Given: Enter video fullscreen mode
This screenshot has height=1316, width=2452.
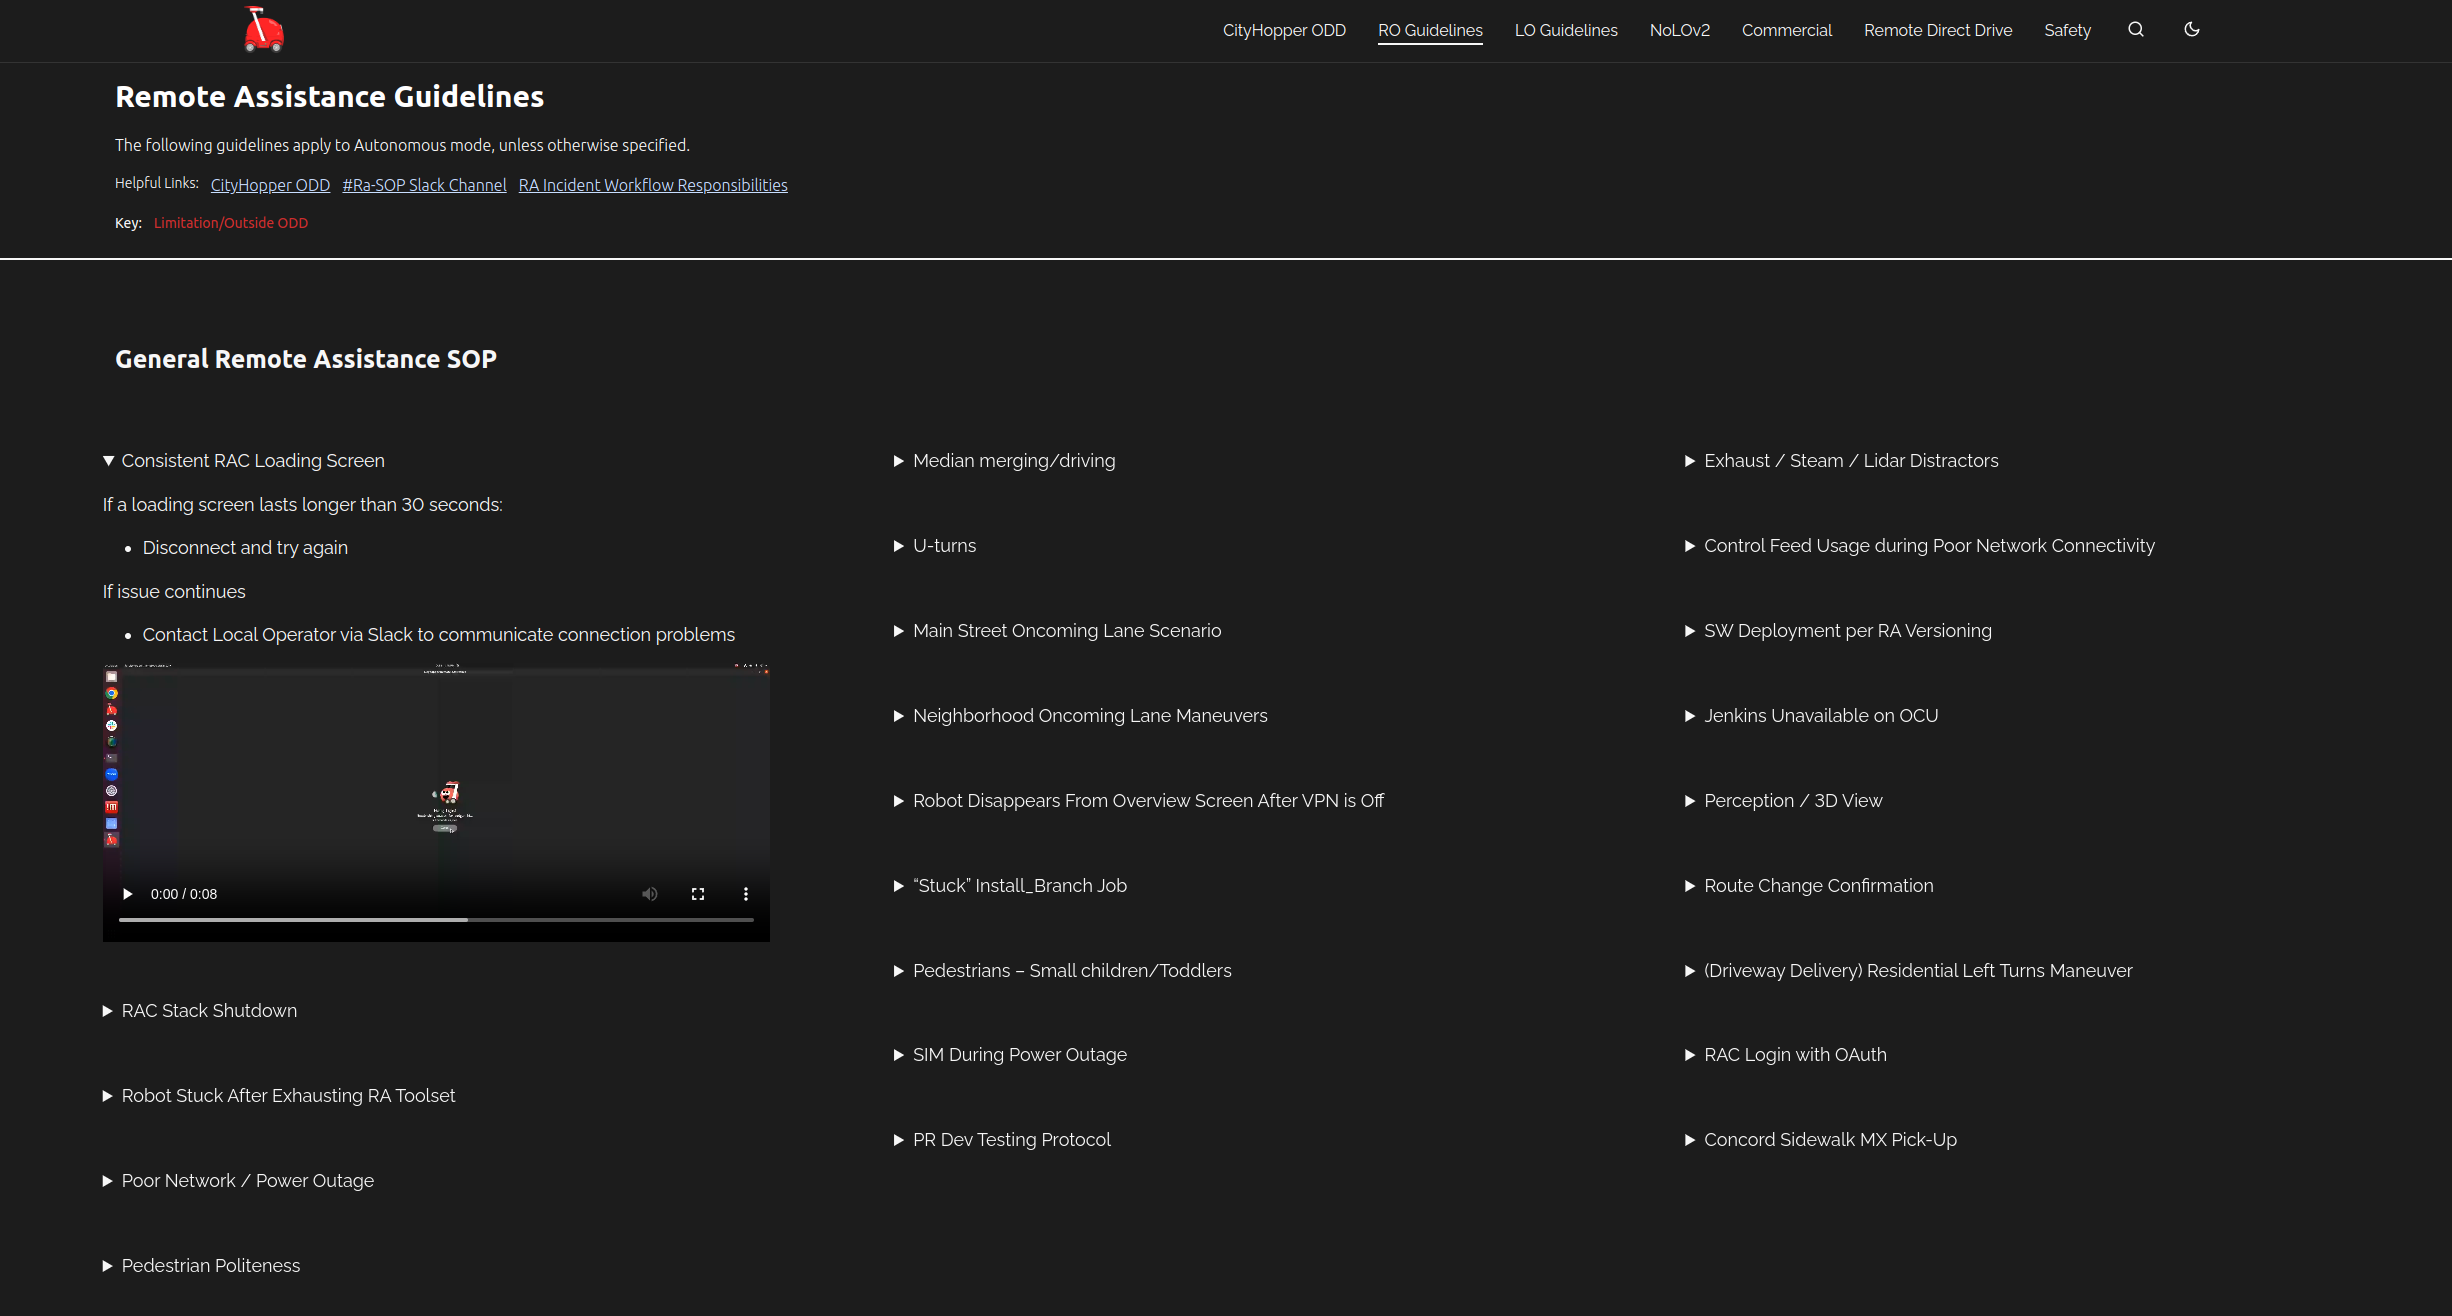Looking at the screenshot, I should click(x=698, y=894).
